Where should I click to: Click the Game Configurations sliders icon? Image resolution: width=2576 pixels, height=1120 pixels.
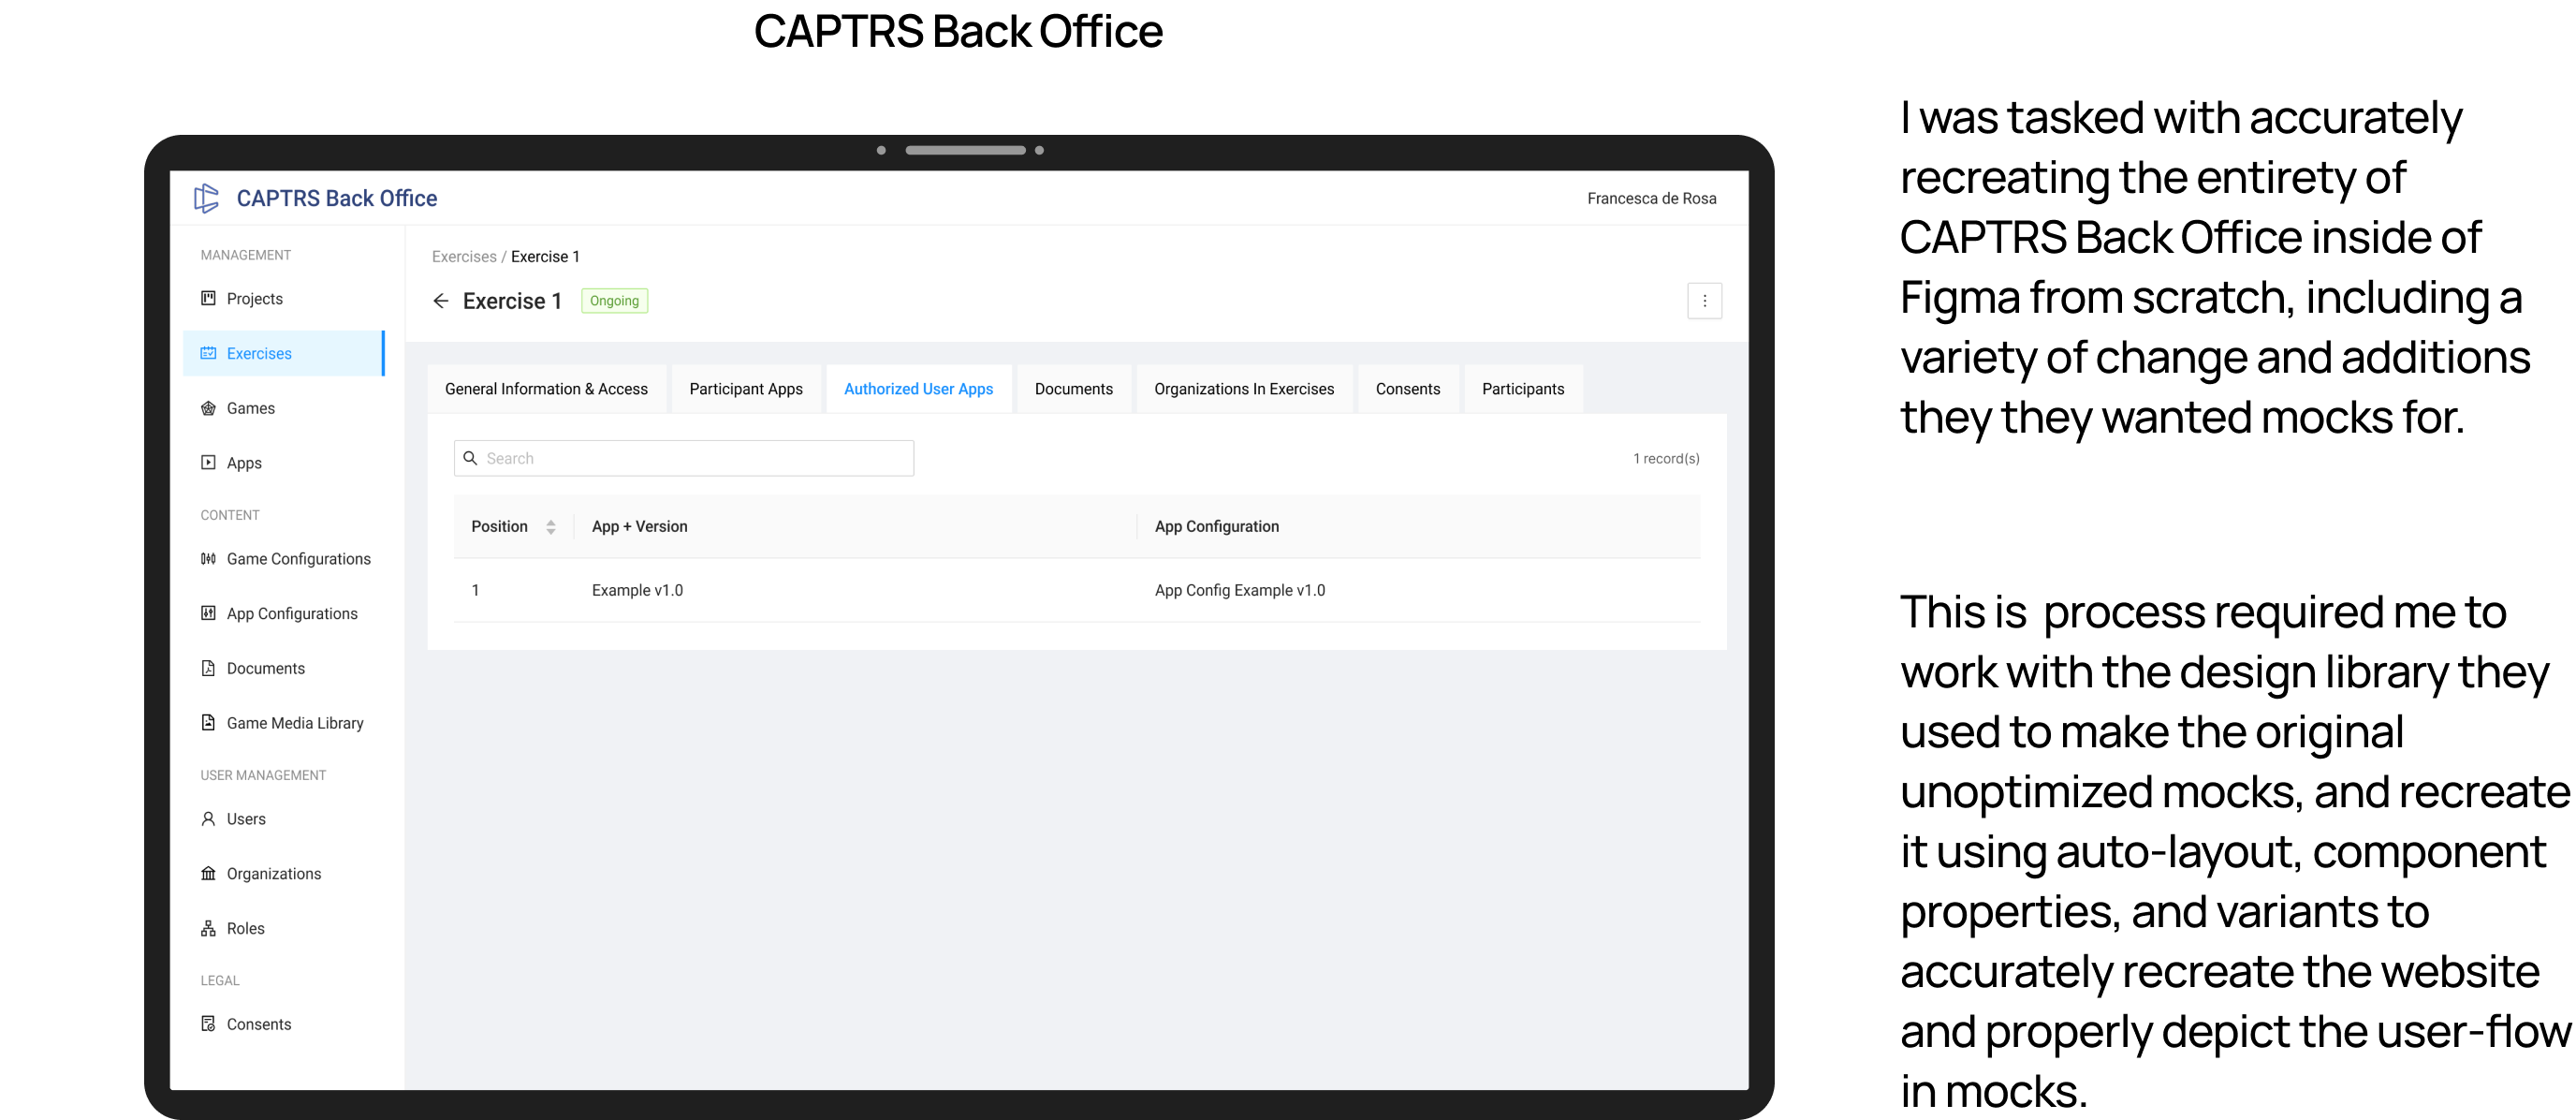[208, 558]
